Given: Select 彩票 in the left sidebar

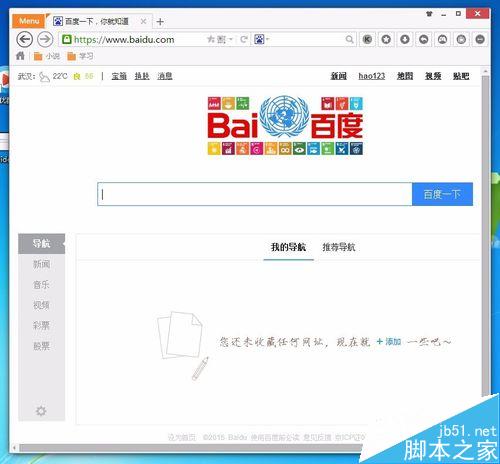Looking at the screenshot, I should 41,325.
